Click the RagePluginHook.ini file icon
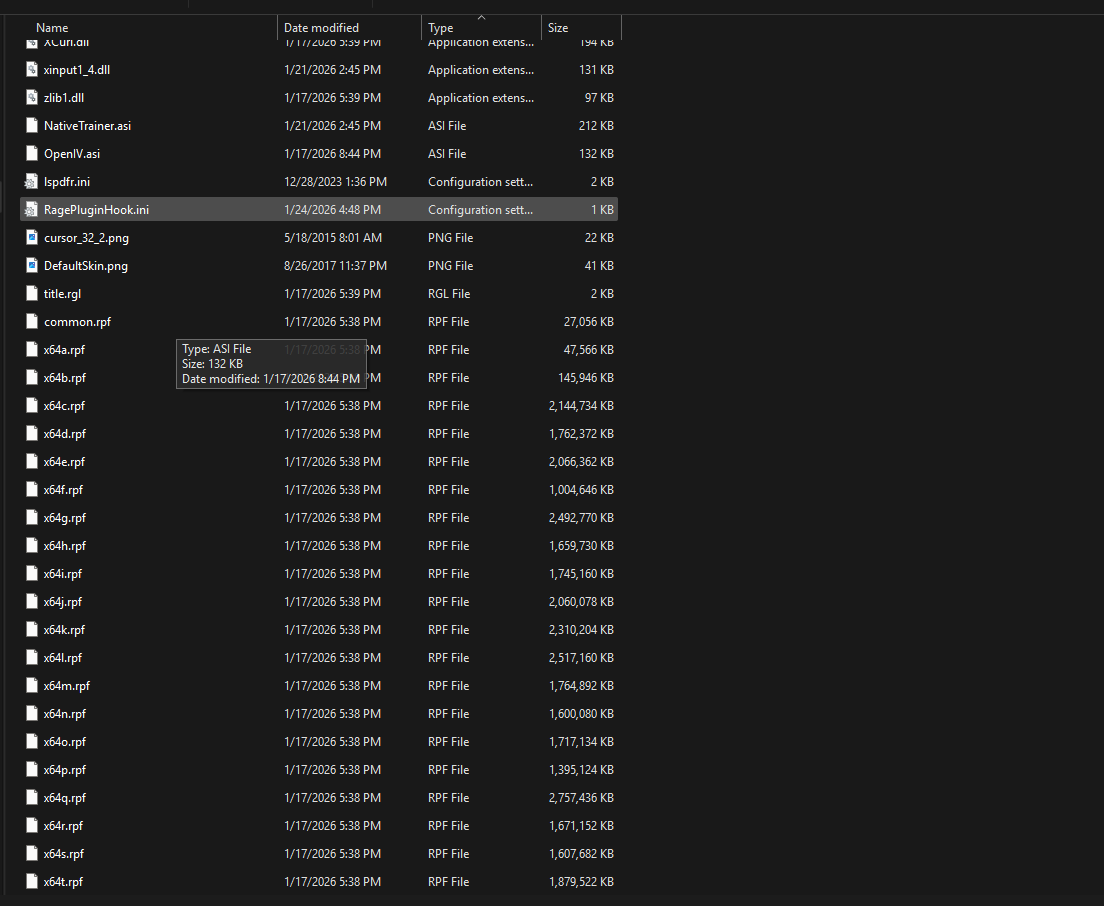Image resolution: width=1104 pixels, height=906 pixels. (x=32, y=210)
